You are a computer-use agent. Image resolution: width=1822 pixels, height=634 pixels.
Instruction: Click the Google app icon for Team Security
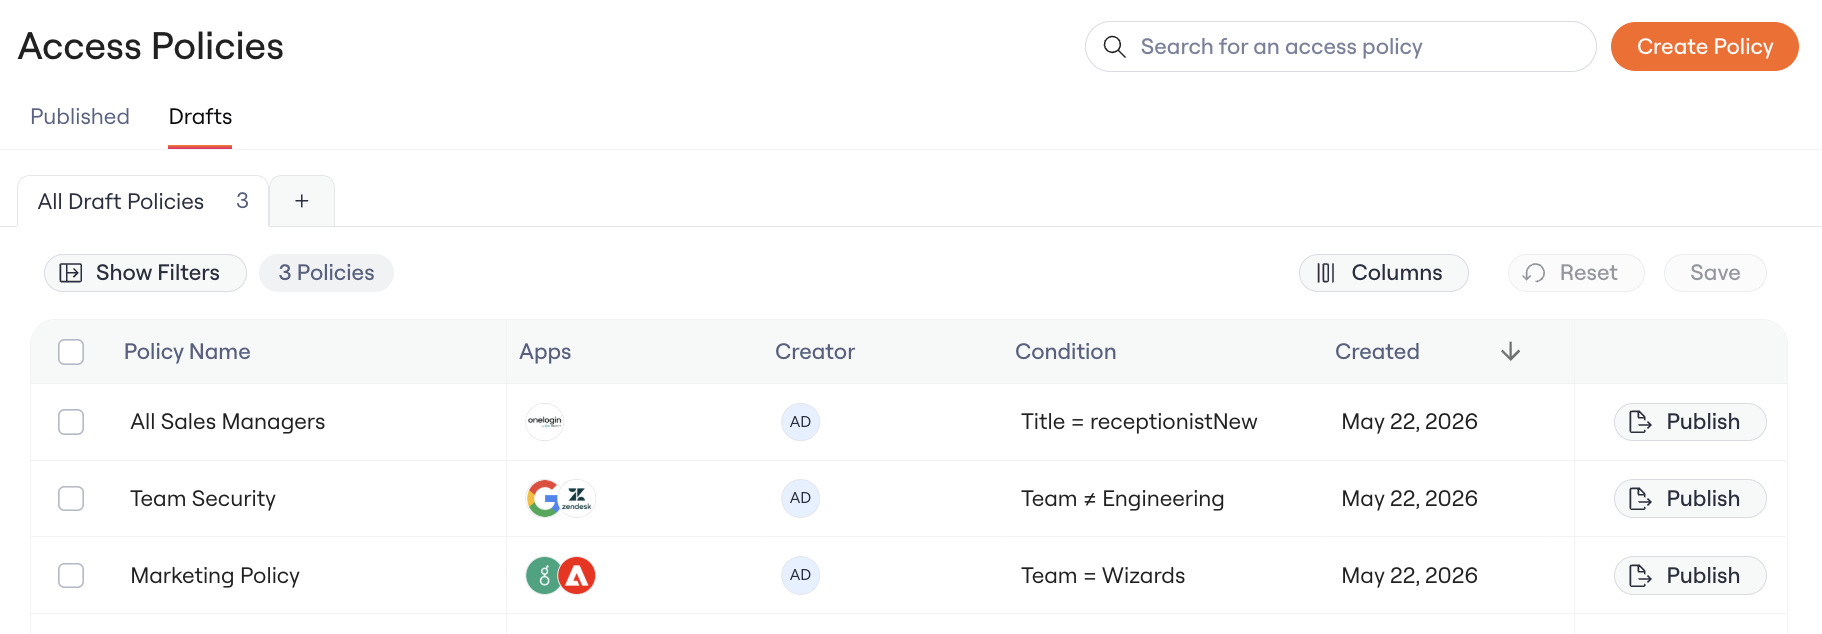click(544, 498)
